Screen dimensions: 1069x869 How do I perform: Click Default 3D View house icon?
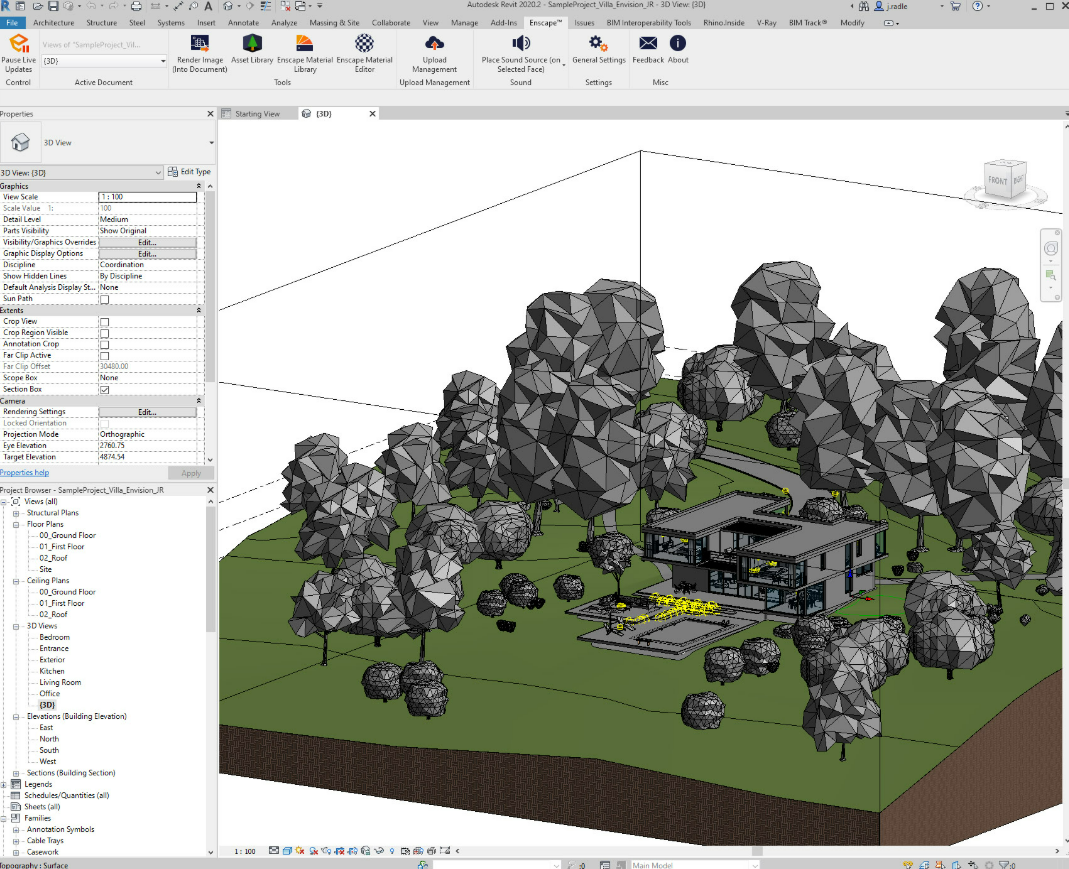[228, 6]
